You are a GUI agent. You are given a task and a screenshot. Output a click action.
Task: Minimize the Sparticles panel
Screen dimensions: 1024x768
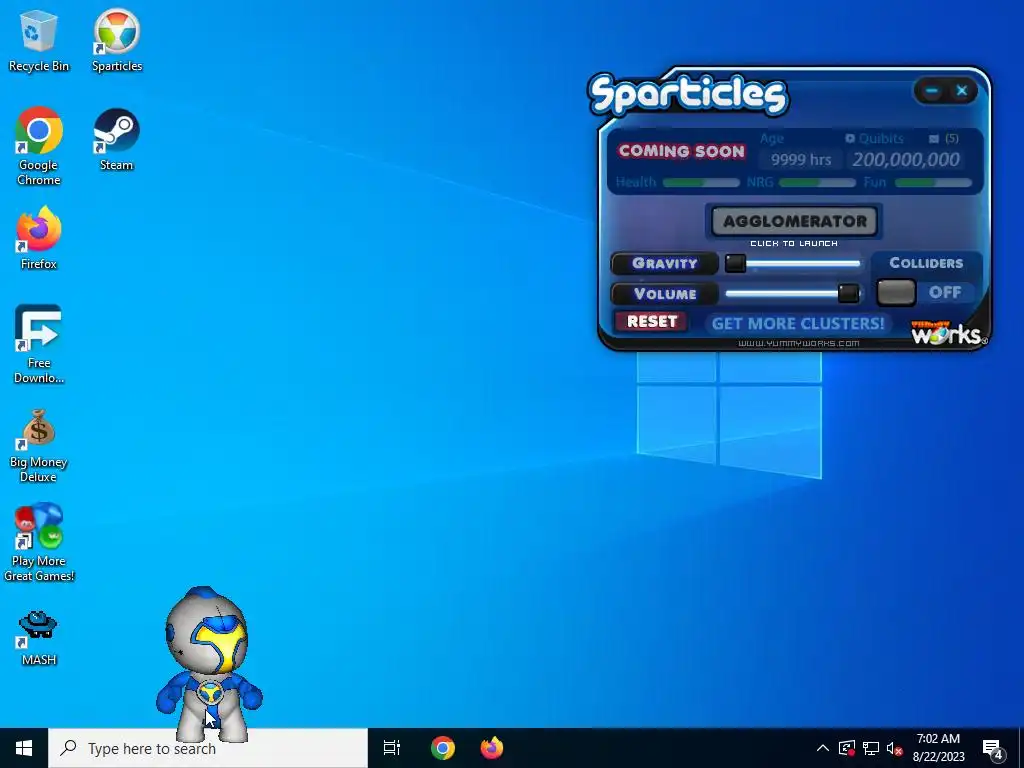pyautogui.click(x=931, y=91)
